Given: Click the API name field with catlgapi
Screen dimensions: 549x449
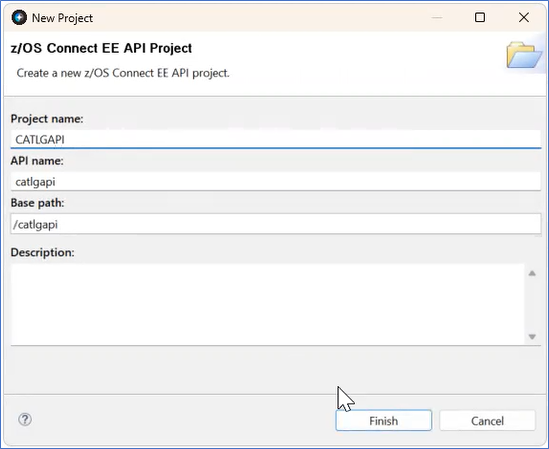Looking at the screenshot, I should point(276,182).
